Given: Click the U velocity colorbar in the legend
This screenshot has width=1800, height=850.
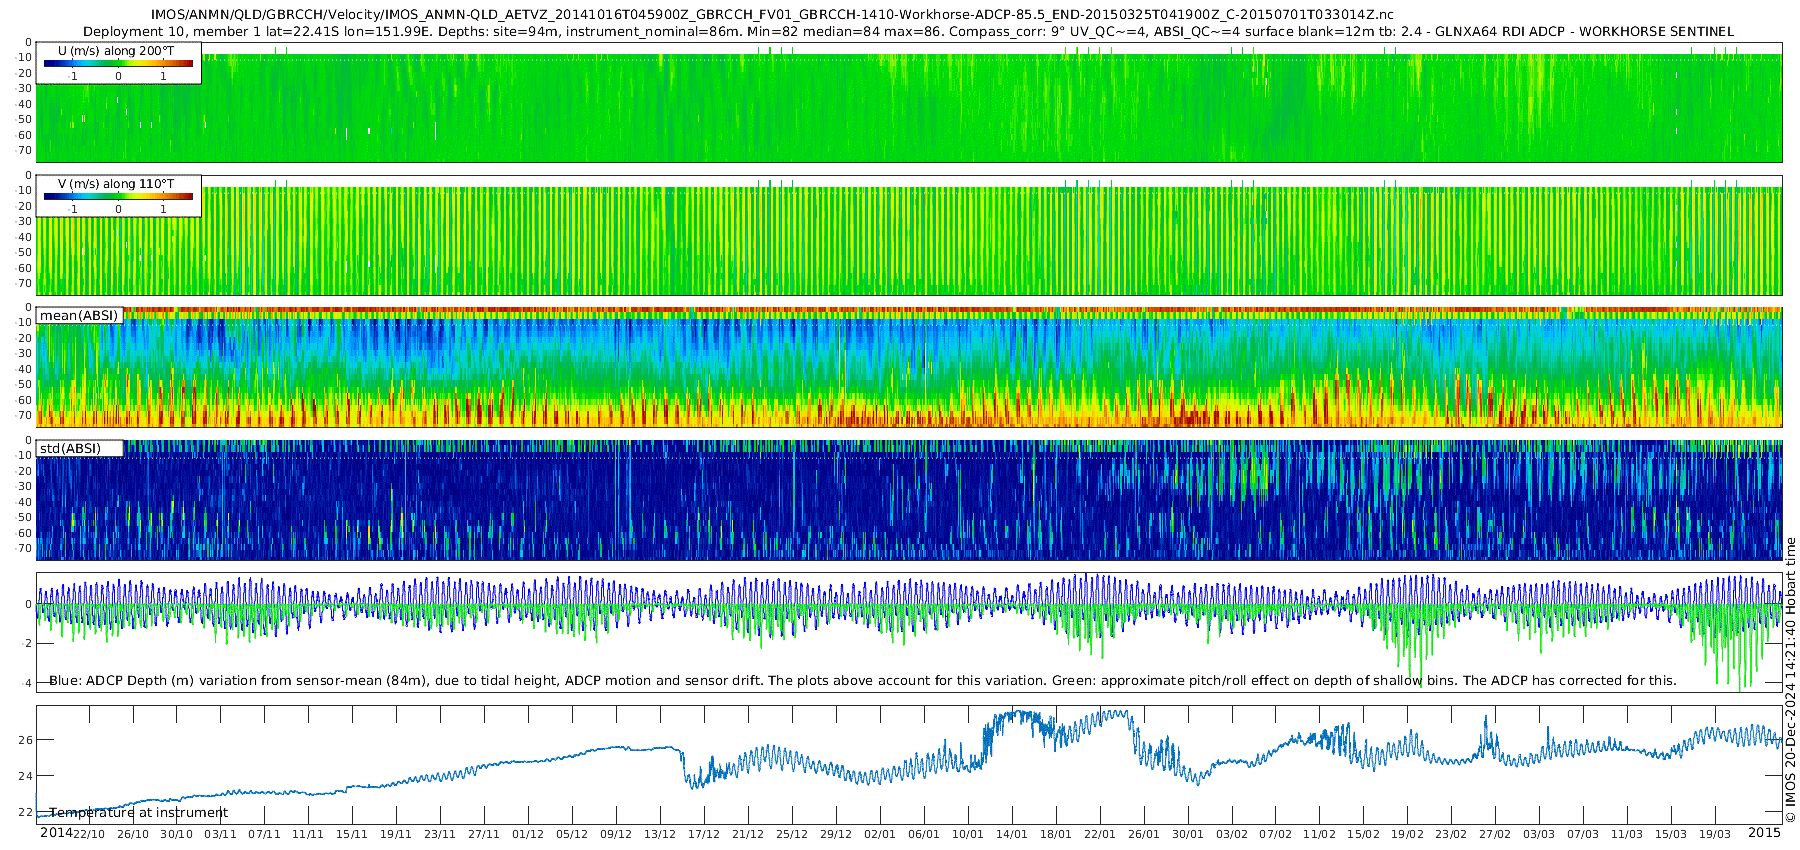Looking at the screenshot, I should click(x=118, y=63).
